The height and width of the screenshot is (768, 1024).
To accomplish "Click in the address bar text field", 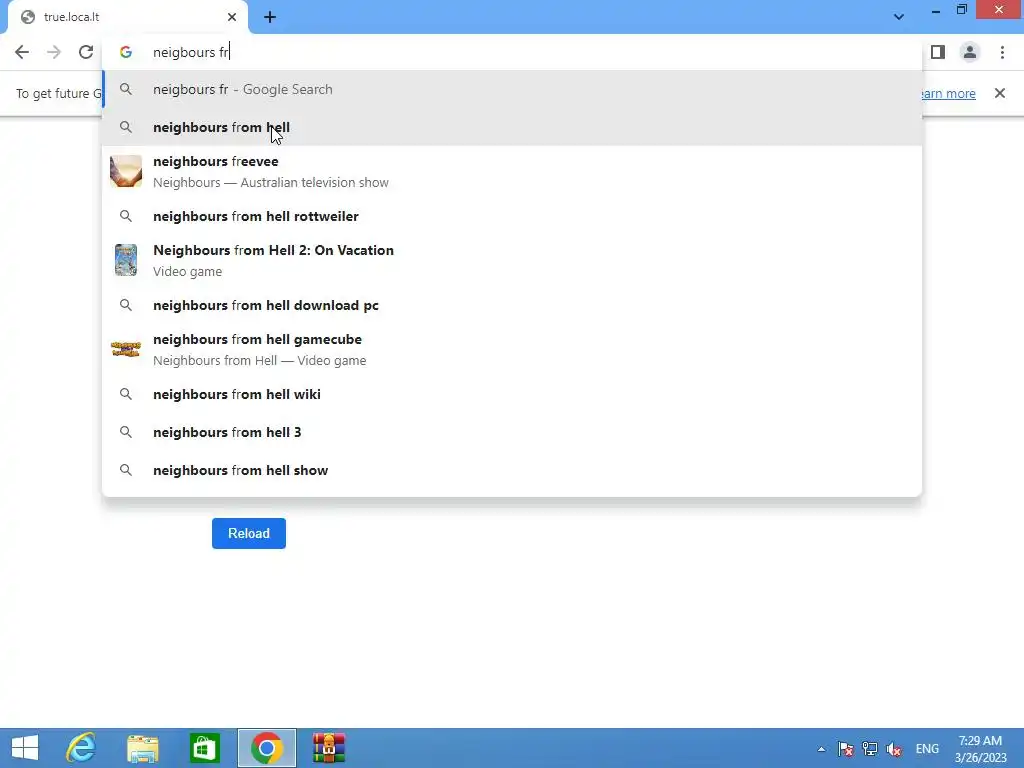I will click(512, 52).
